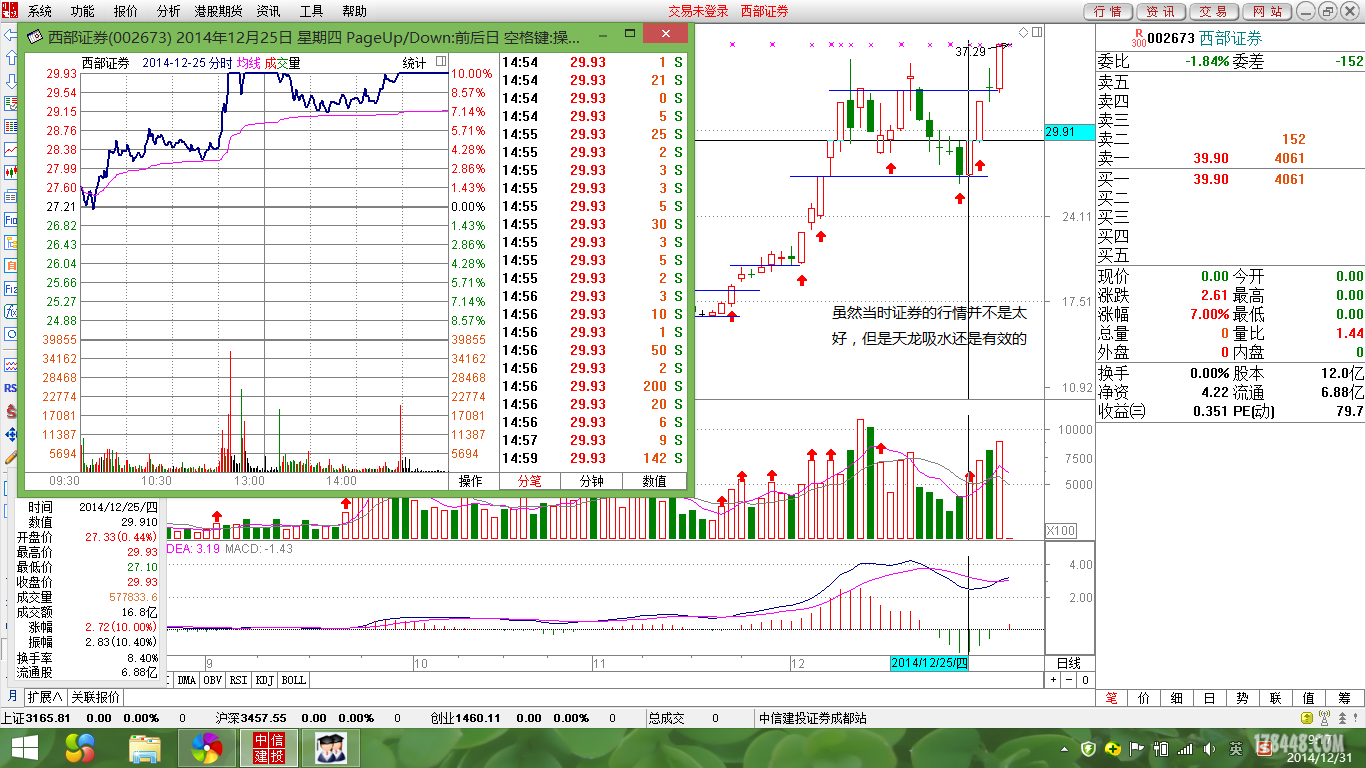
Task: Select the 细 tab in quote panel
Action: coord(1178,698)
